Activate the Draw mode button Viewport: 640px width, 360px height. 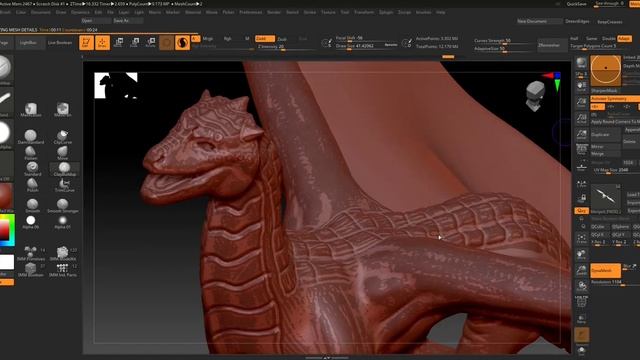(x=102, y=42)
